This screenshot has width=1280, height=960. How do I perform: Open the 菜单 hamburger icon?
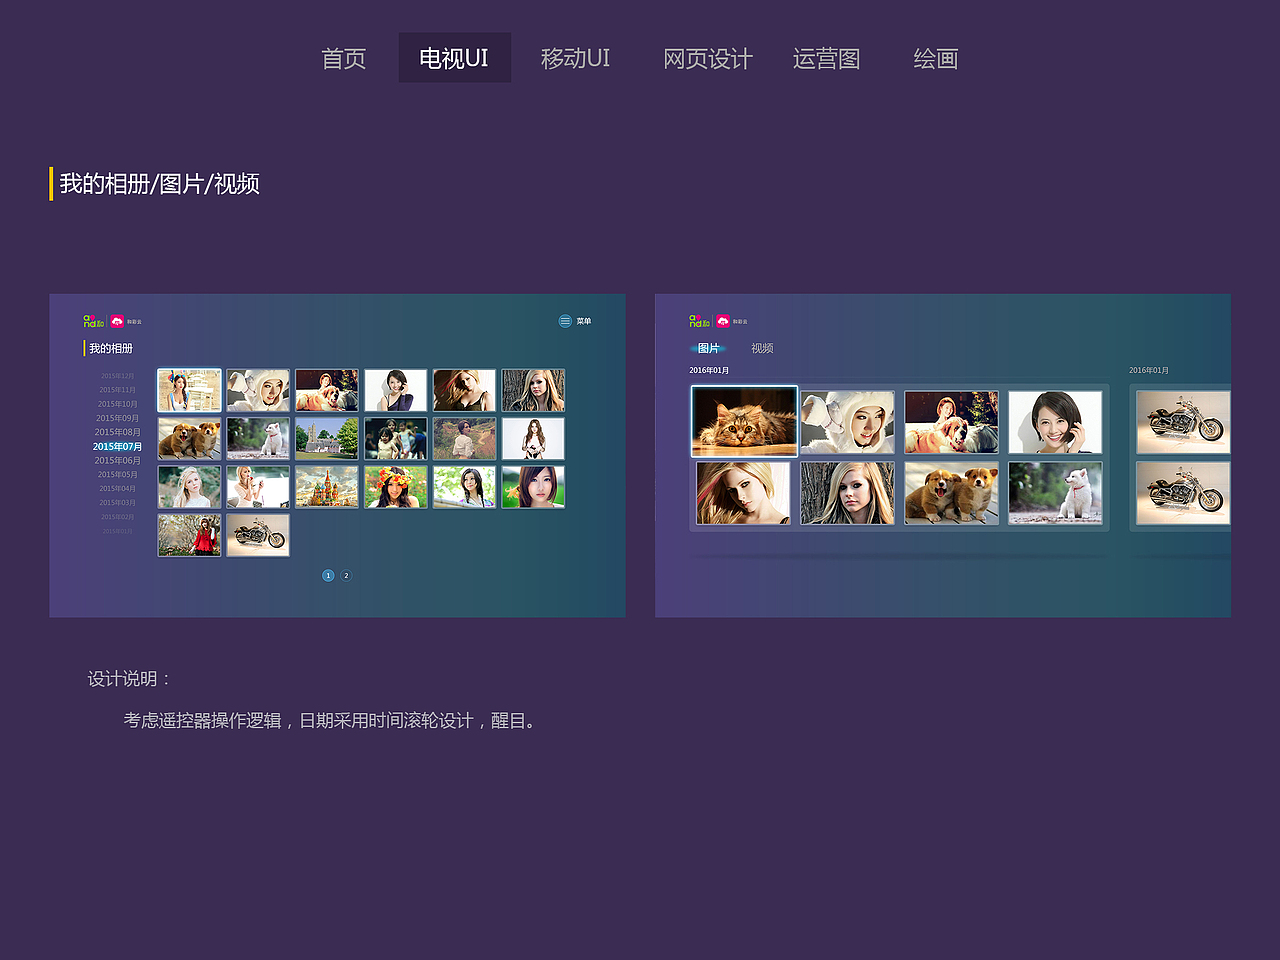click(x=565, y=320)
